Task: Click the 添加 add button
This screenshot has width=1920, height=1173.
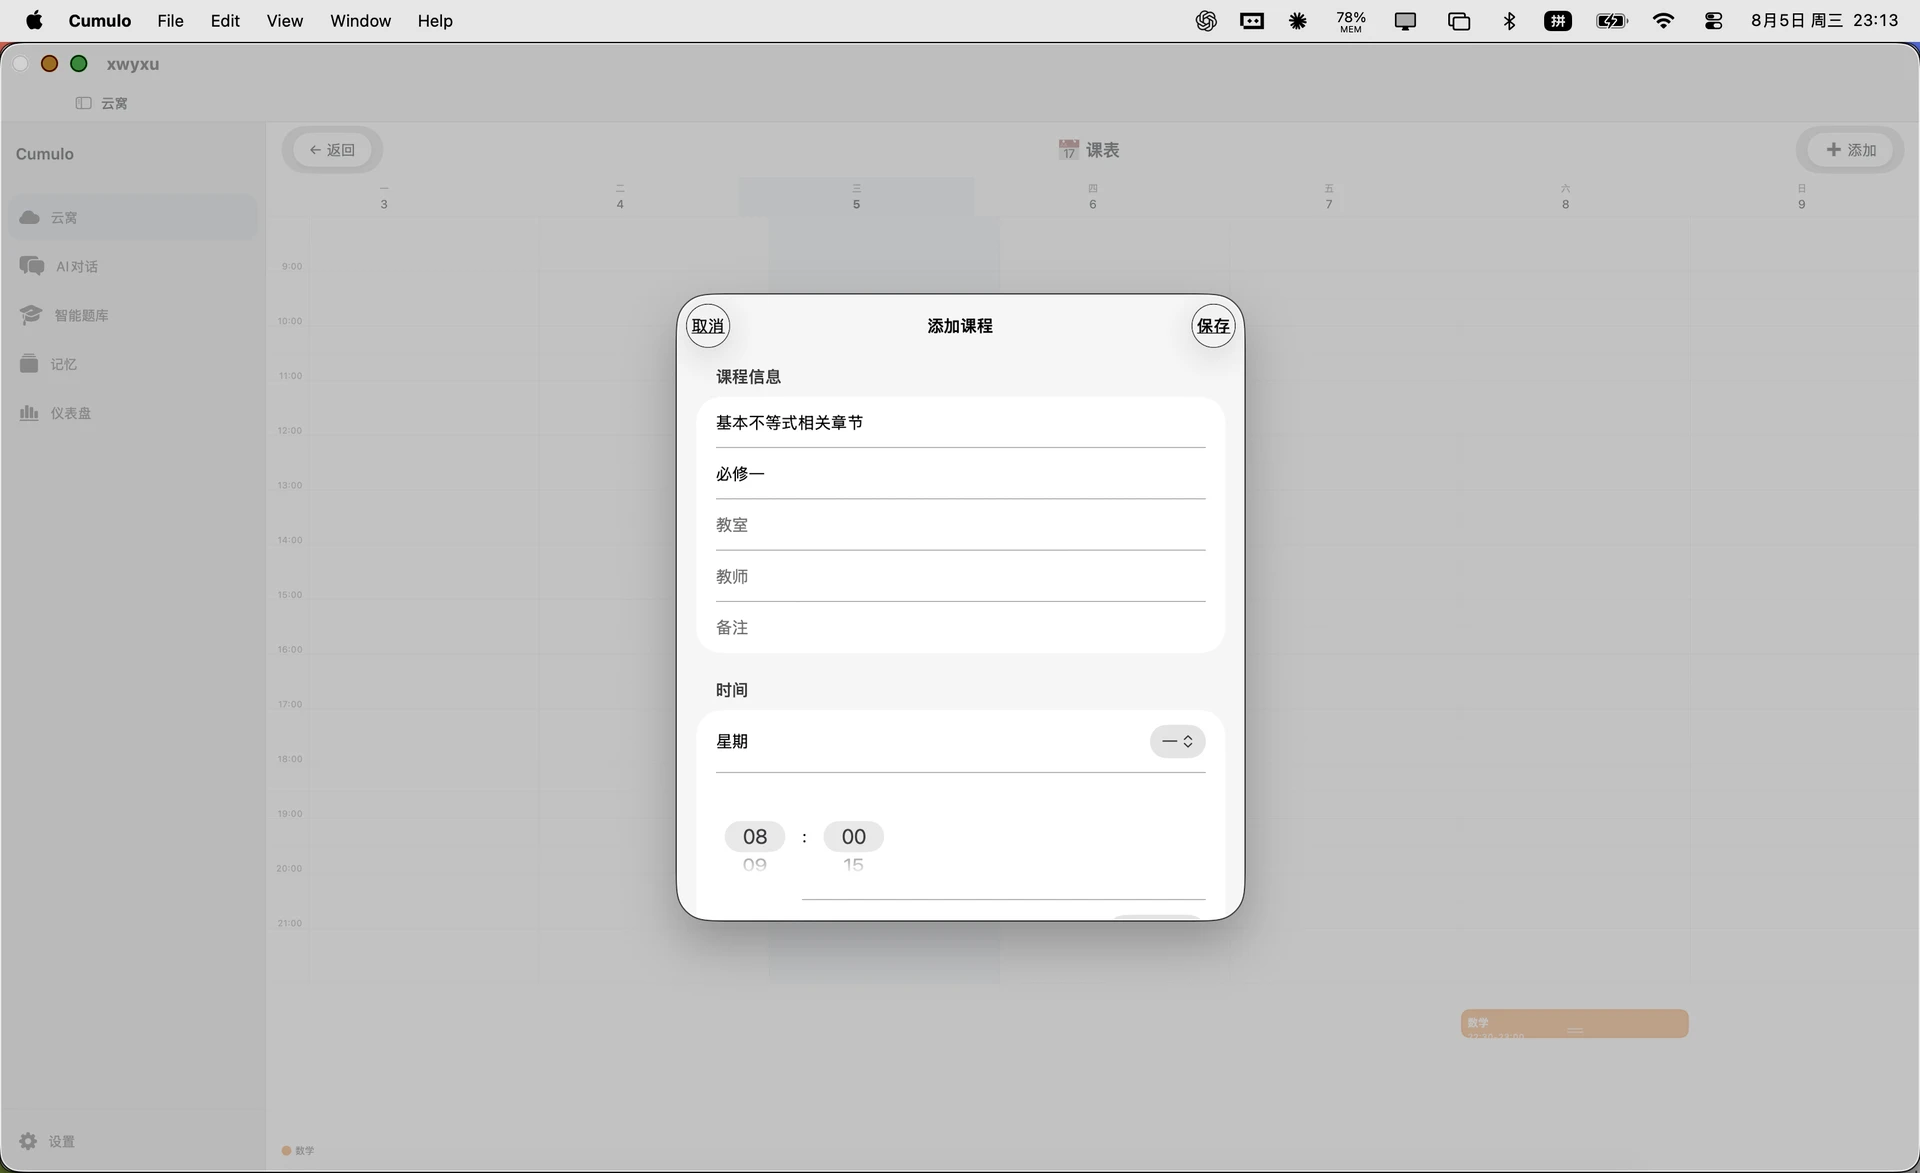Action: tap(1851, 150)
